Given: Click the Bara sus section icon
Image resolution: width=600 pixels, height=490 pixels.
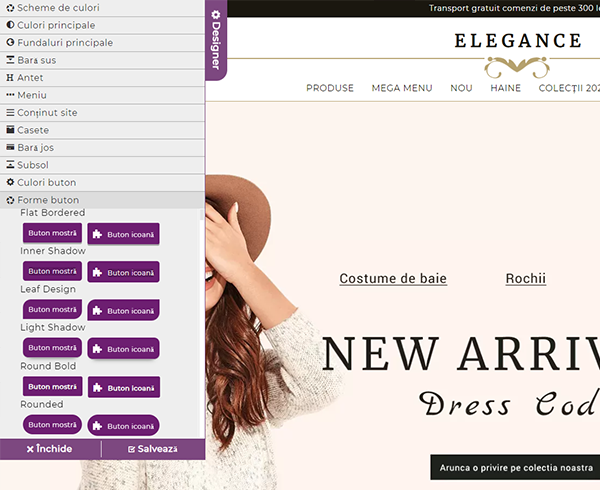Looking at the screenshot, I should coord(10,60).
